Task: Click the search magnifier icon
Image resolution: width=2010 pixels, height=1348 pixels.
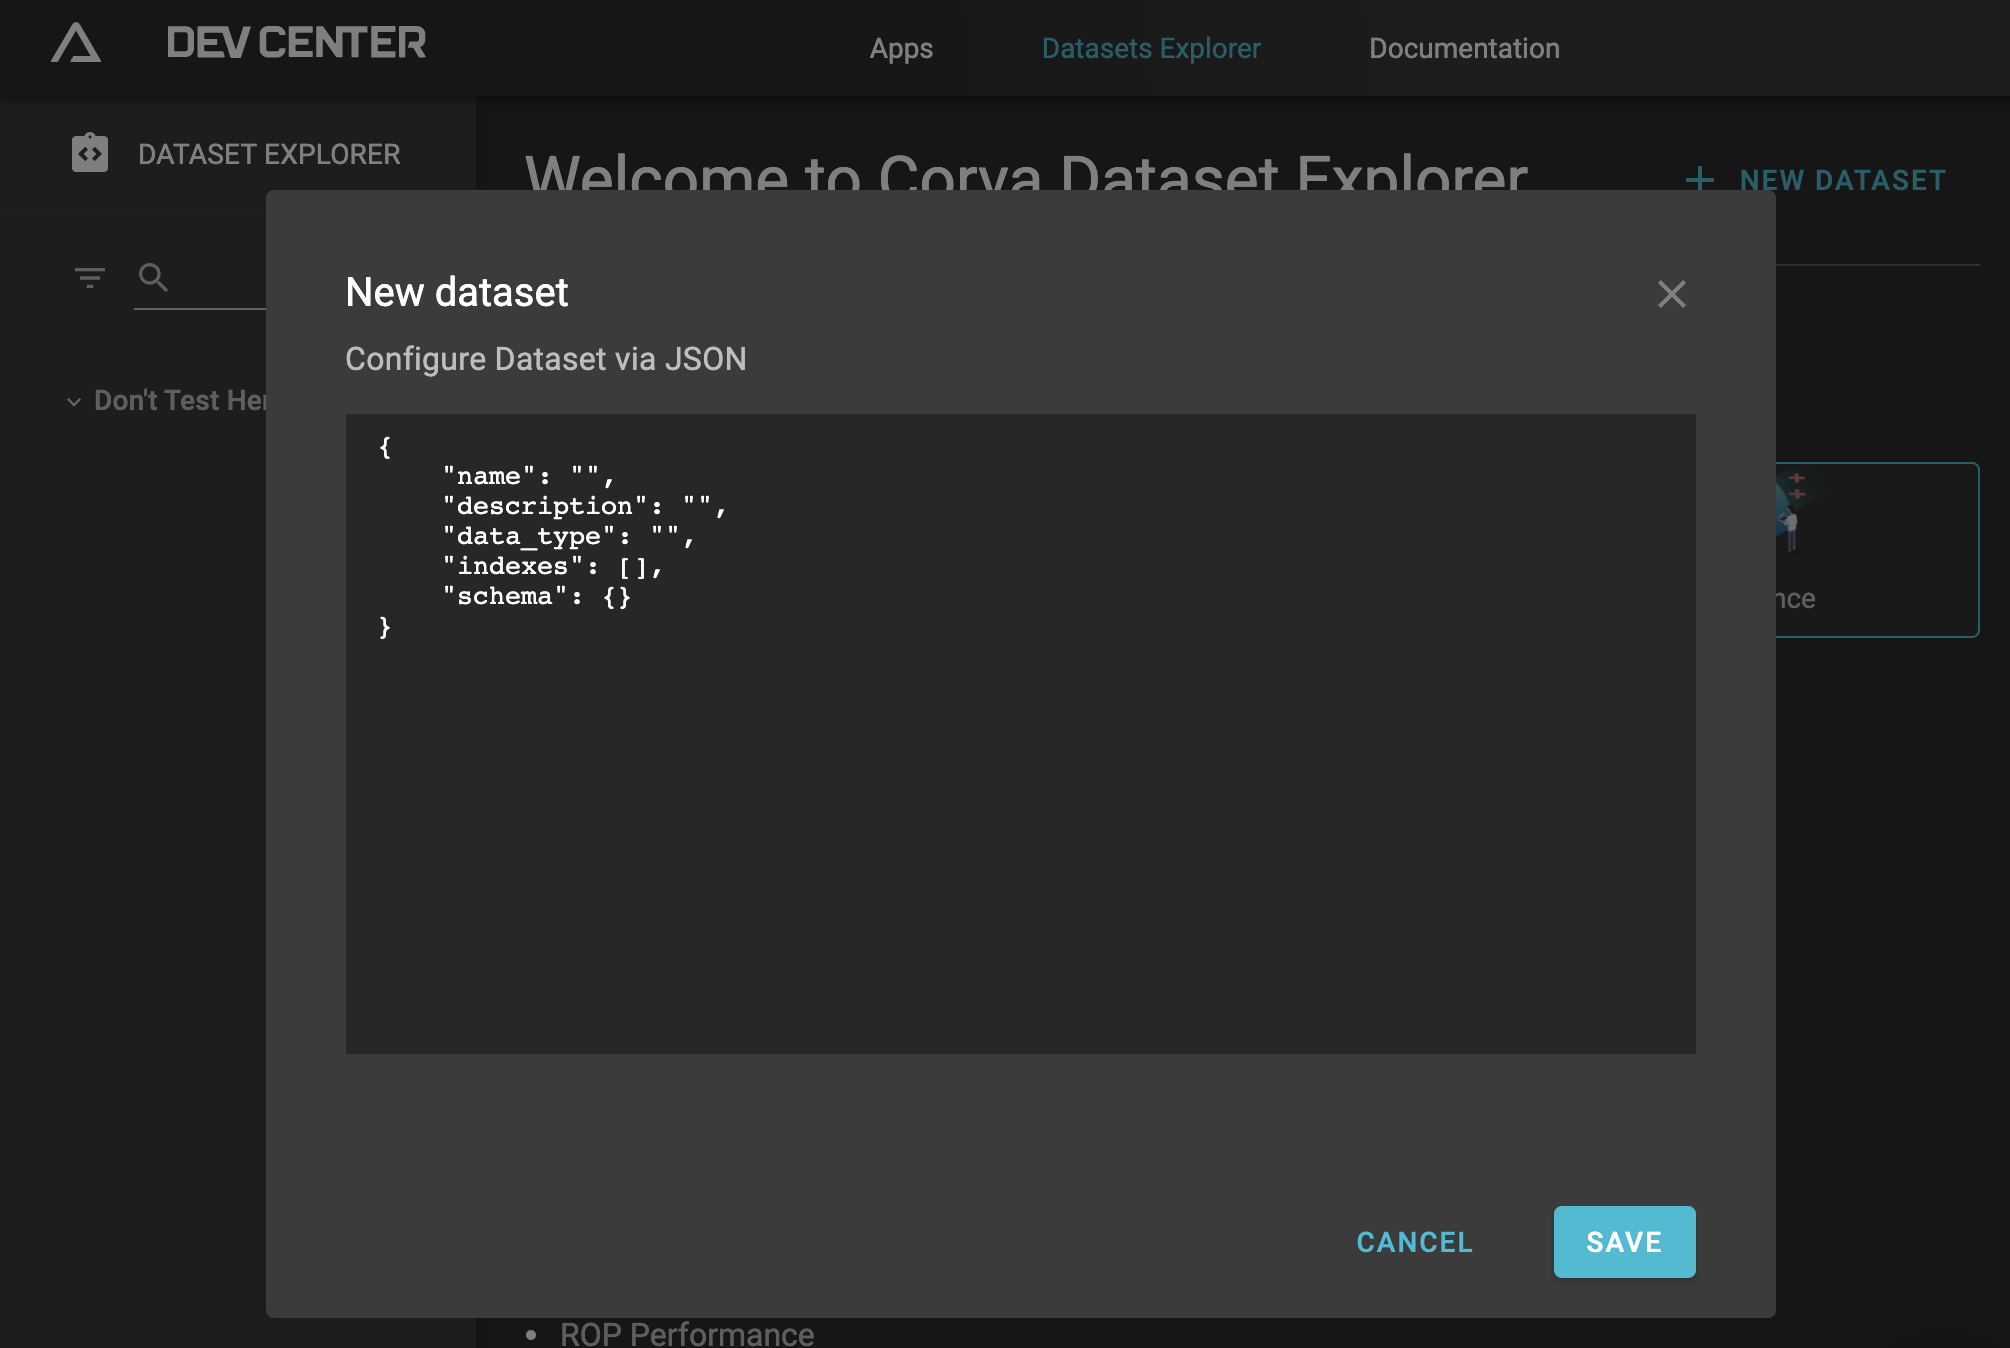Action: tap(153, 277)
